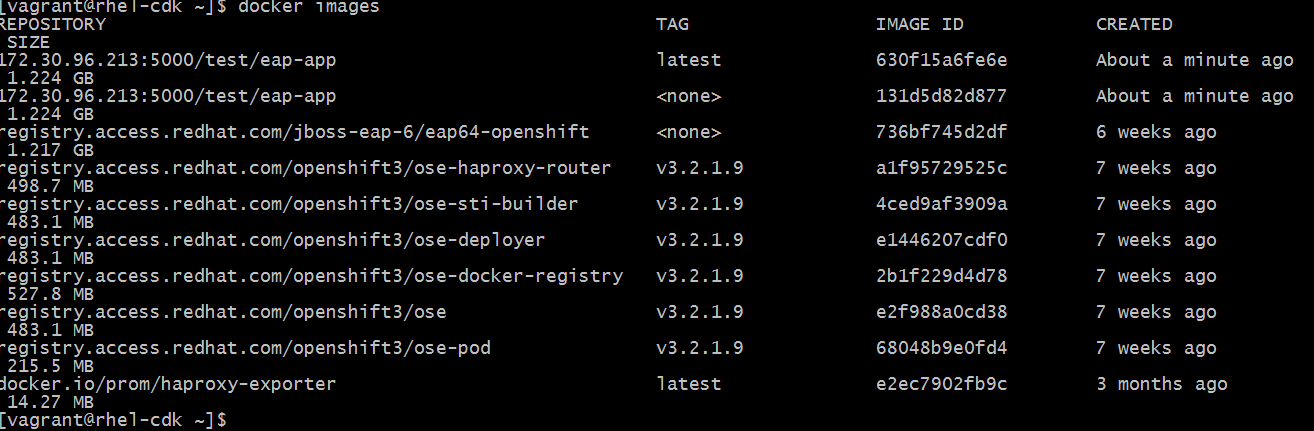Screen dimensions: 1314x431
Task: Click the image ID e2ec7902fb9c
Action: [941, 384]
